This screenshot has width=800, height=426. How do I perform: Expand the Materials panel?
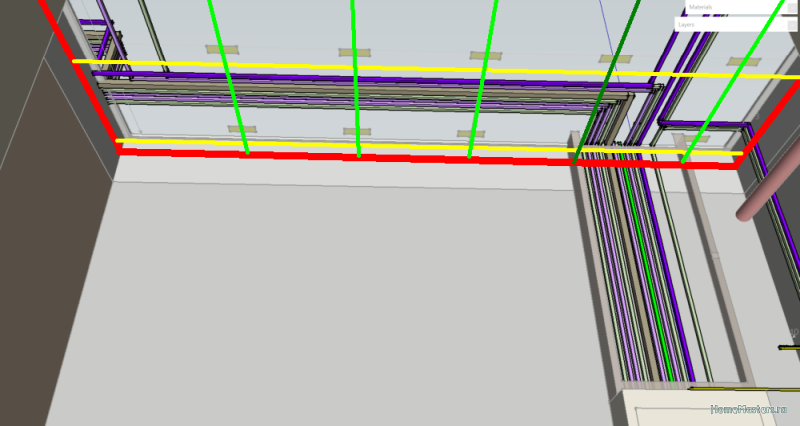[x=791, y=8]
